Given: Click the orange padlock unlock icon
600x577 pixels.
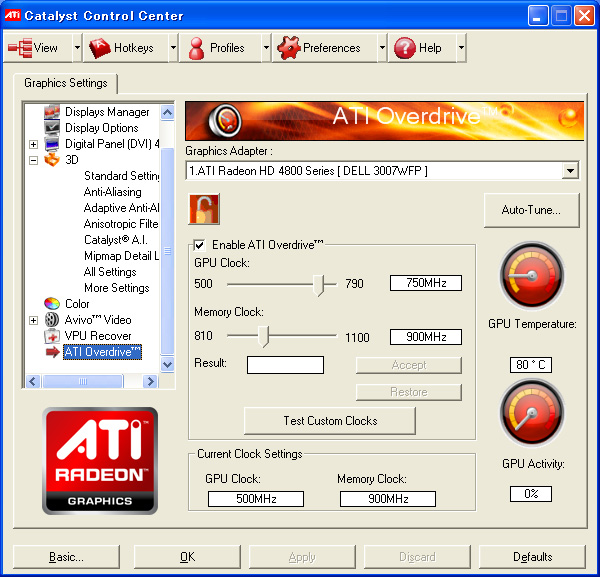Looking at the screenshot, I should click(204, 209).
